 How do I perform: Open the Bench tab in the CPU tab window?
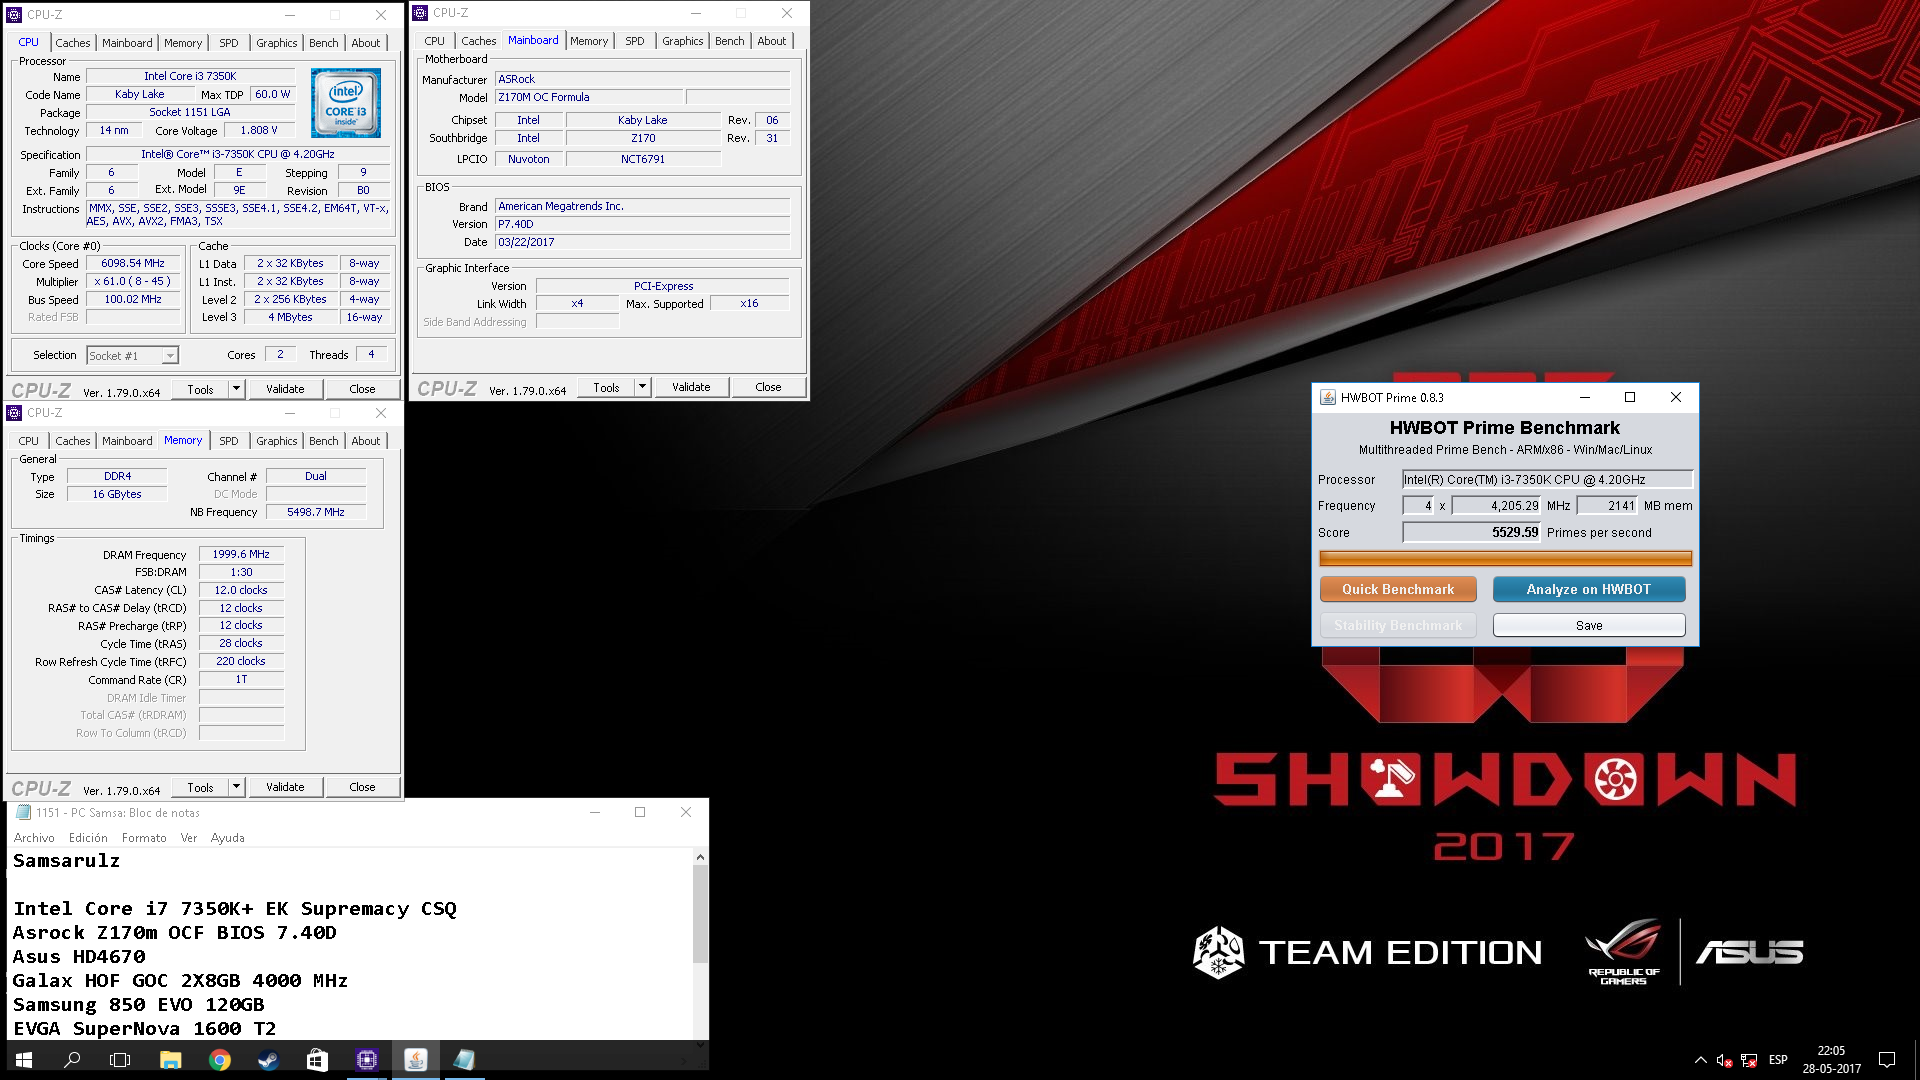click(323, 43)
